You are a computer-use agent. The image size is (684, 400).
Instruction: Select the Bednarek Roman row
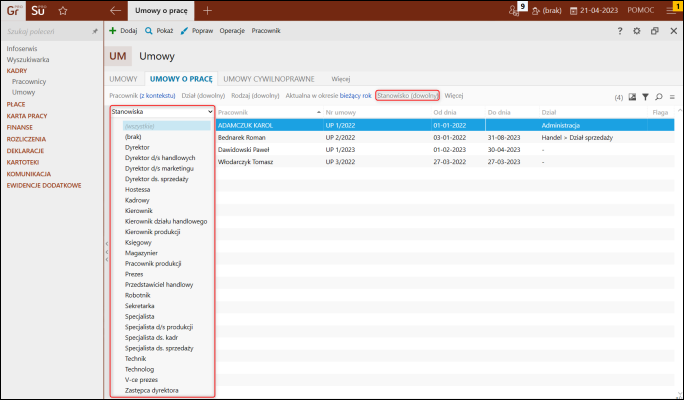click(x=445, y=137)
